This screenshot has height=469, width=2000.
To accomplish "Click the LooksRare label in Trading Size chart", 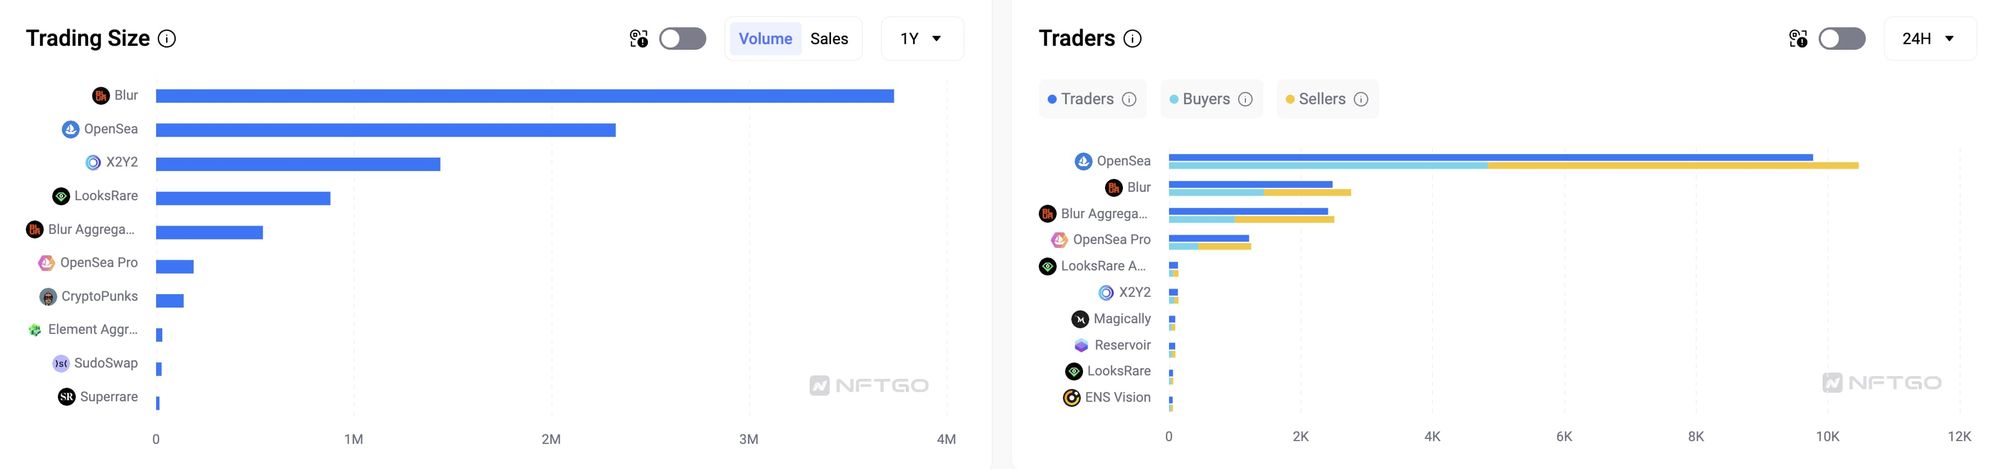I will pos(106,196).
